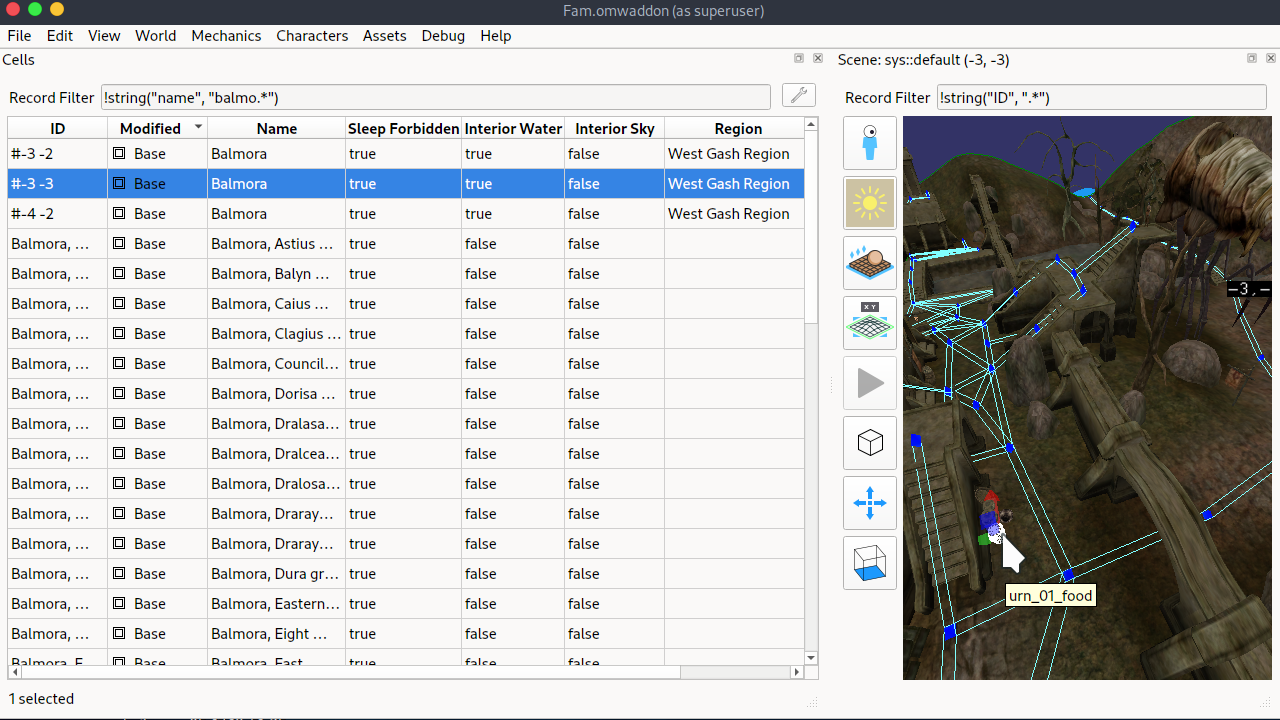Select the Balmora, Dorisa name cell

coord(277,394)
